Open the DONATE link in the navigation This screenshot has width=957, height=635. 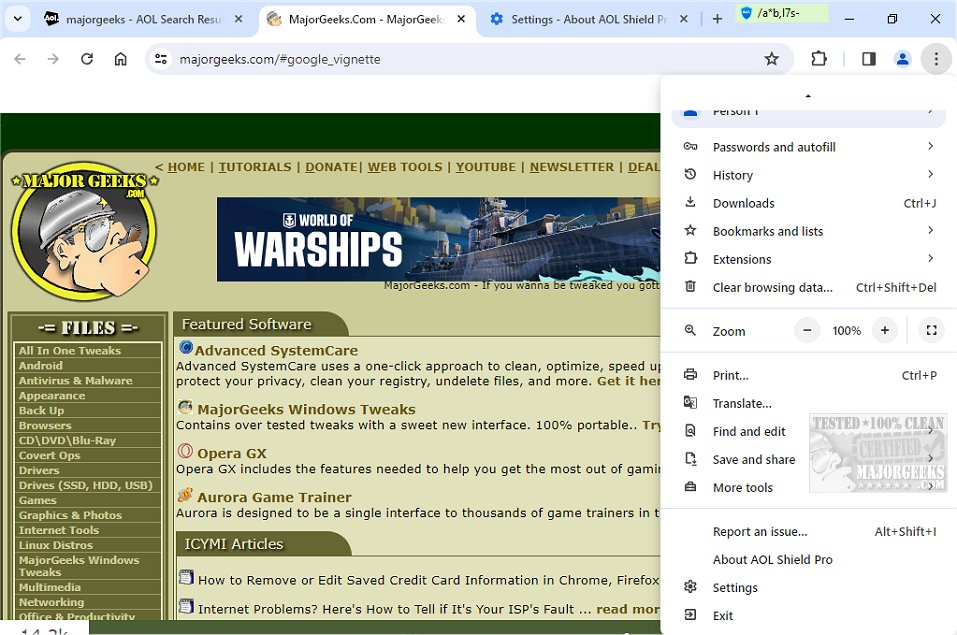coord(331,167)
